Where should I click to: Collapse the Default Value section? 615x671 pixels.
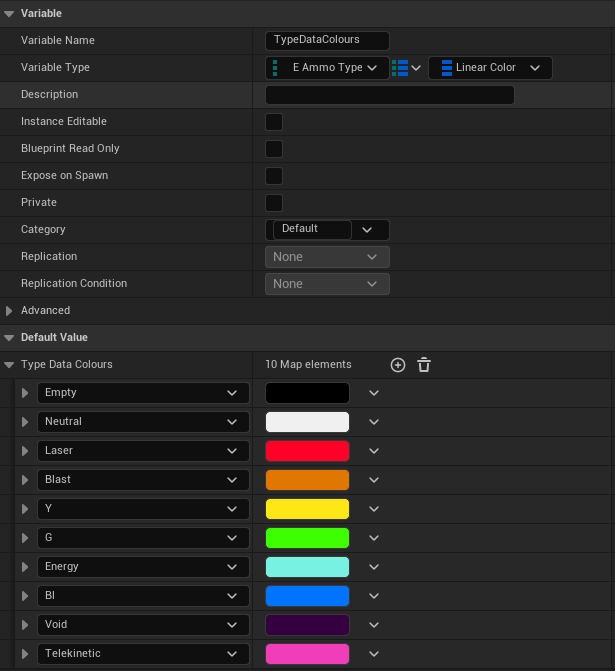pyautogui.click(x=9, y=338)
